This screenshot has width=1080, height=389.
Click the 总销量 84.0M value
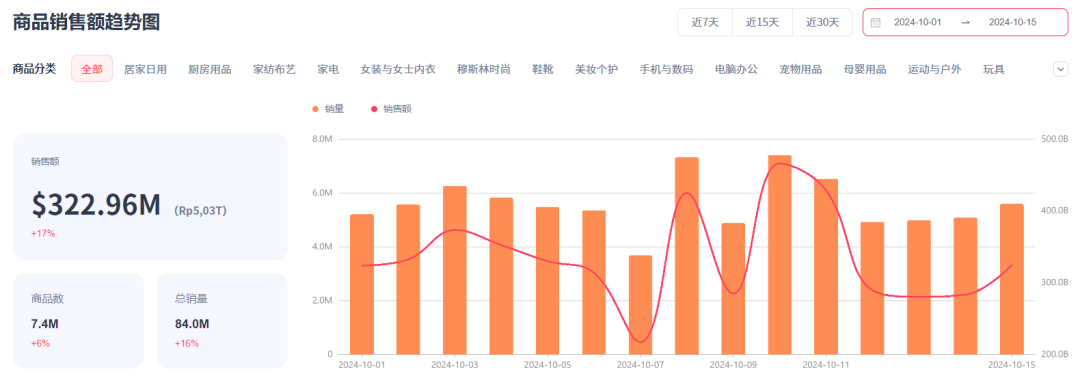[192, 324]
